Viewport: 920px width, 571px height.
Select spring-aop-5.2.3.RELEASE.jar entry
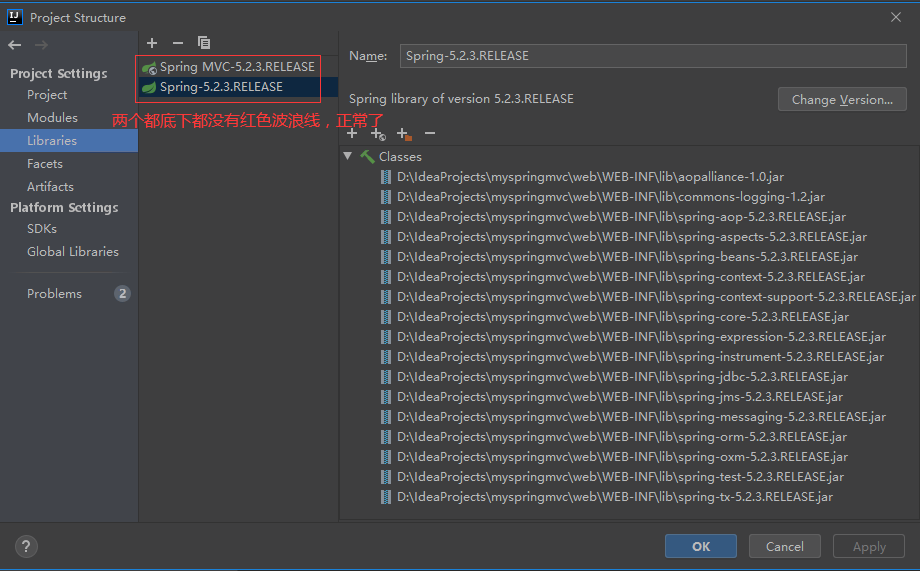621,217
